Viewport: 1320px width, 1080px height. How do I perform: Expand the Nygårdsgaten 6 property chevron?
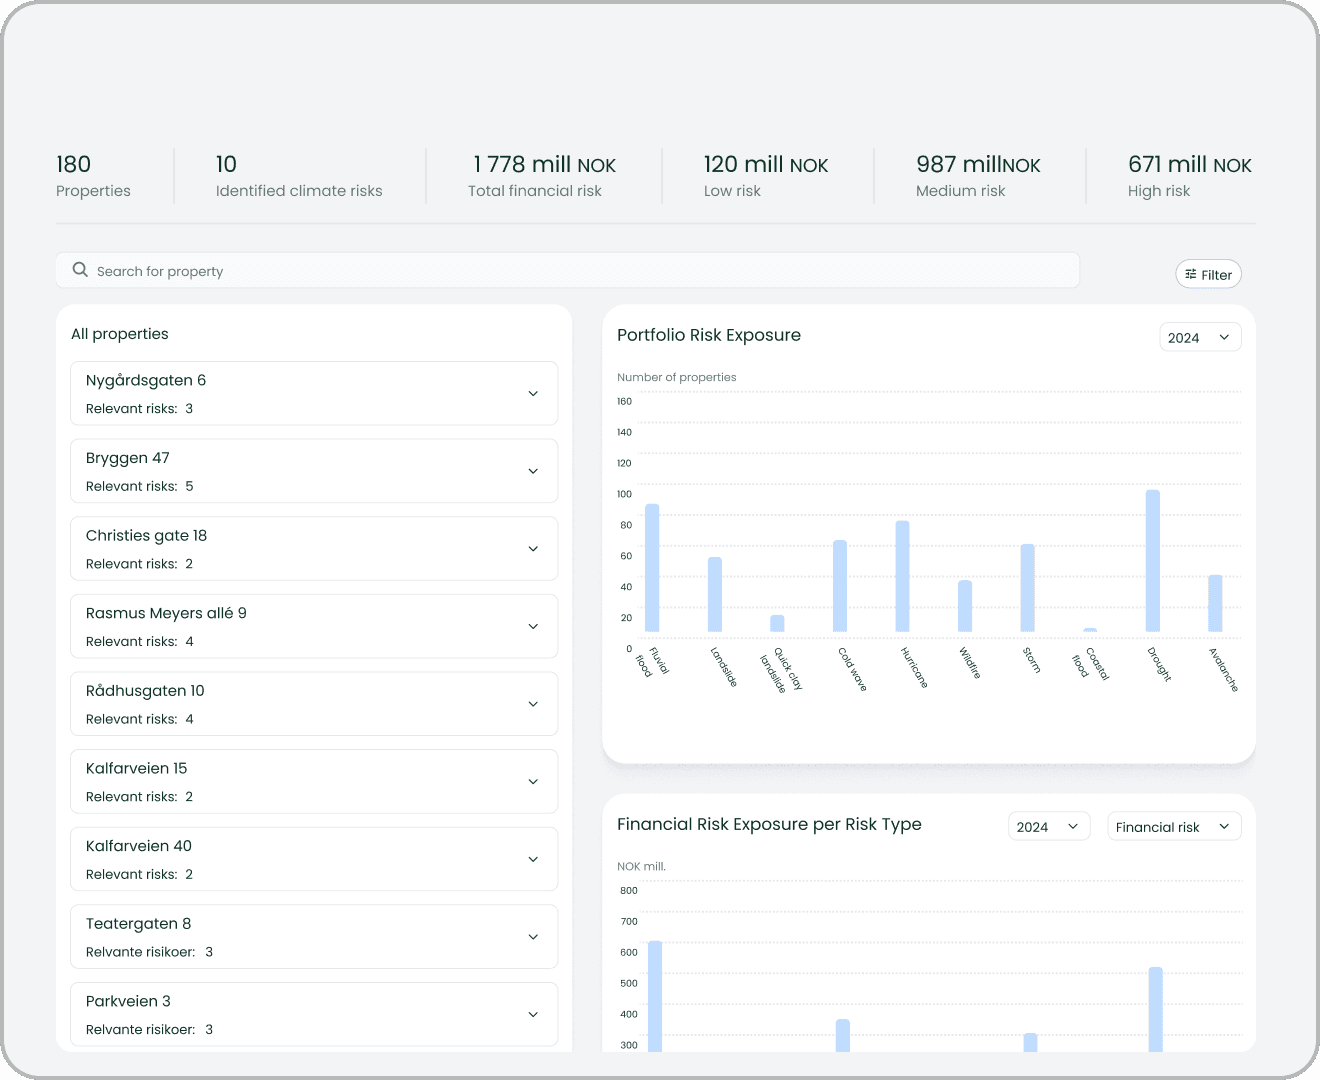[533, 393]
